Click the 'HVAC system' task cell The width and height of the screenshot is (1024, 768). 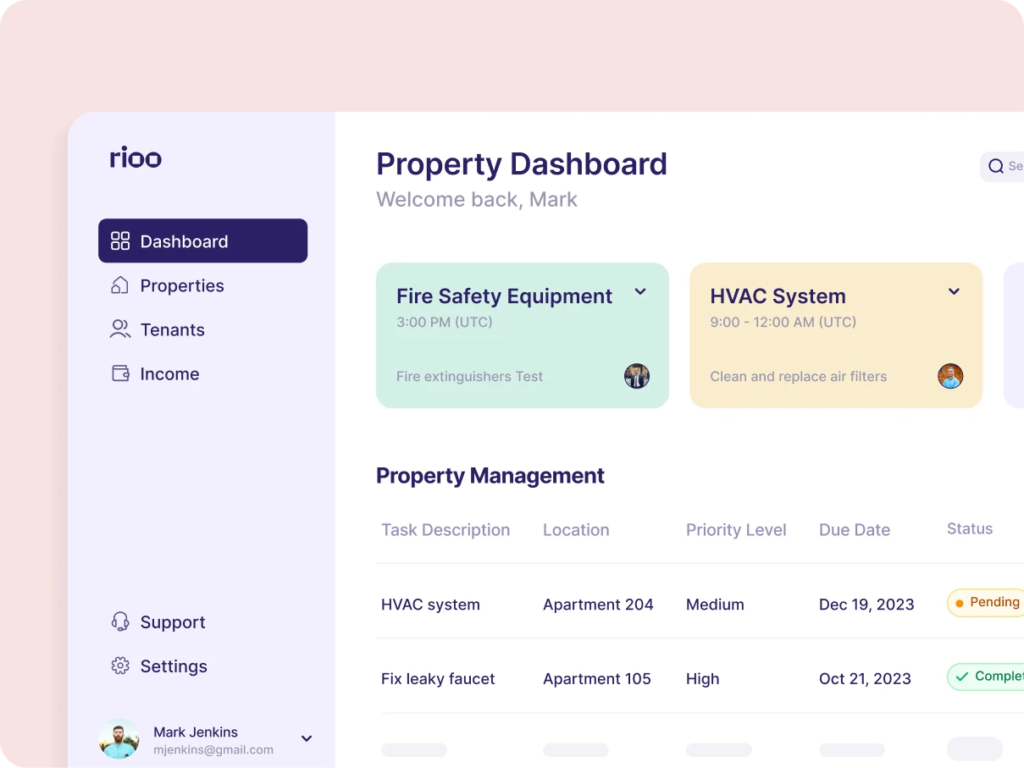430,605
